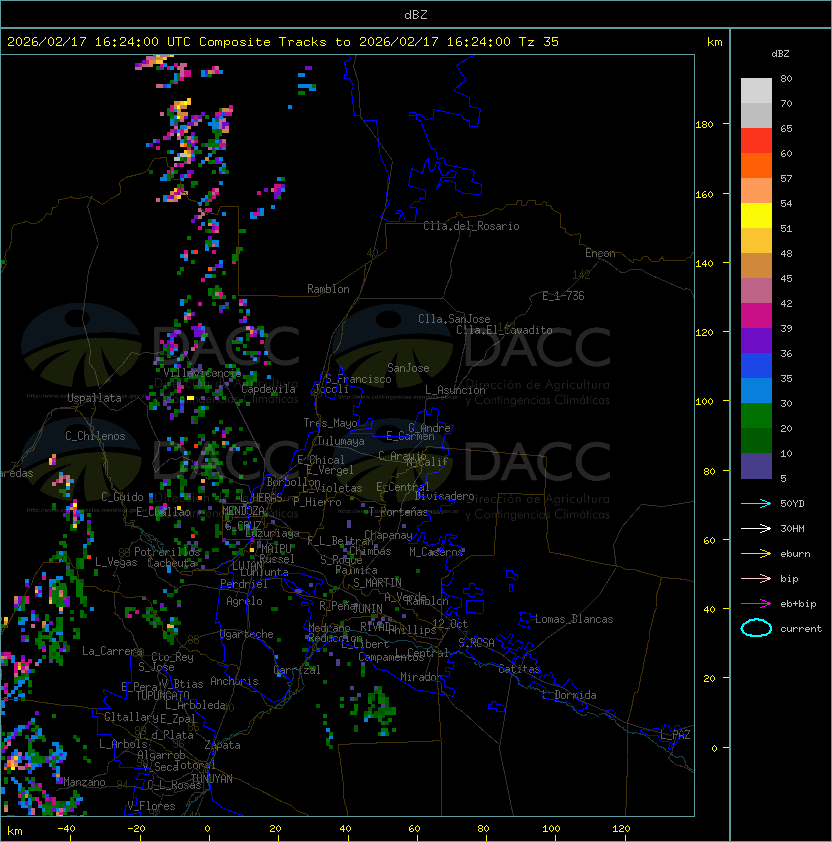The height and width of the screenshot is (842, 832).
Task: Select the gray 70 dBZ swatch
Action: tap(756, 115)
